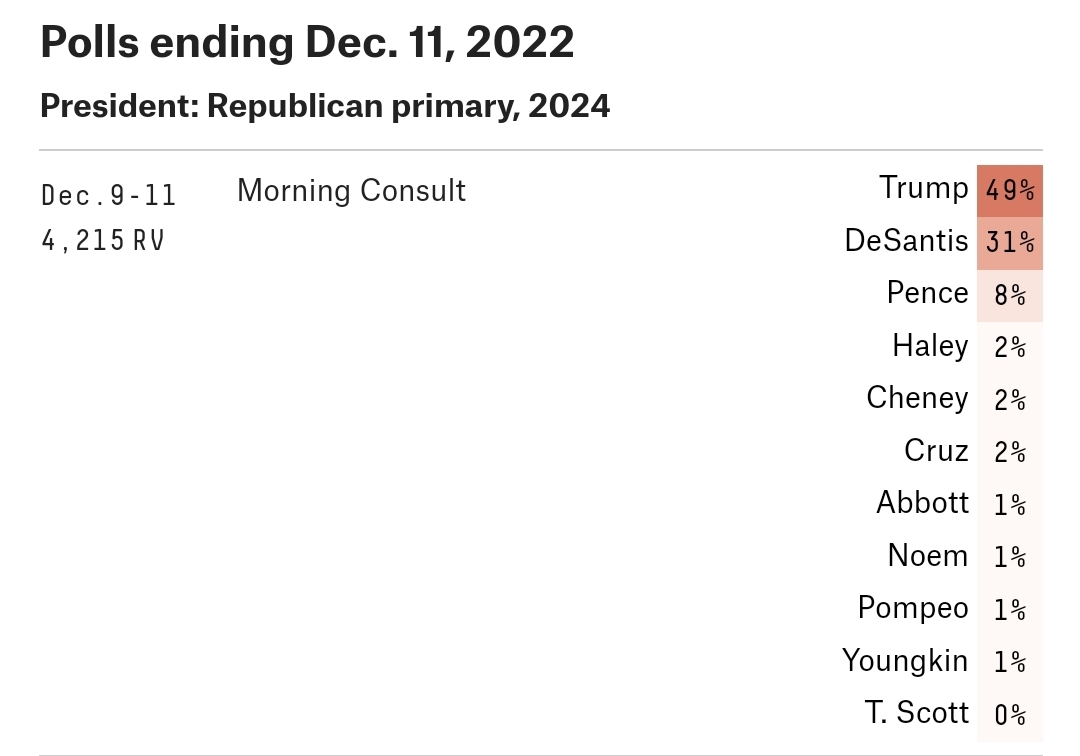1080x756 pixels.
Task: Click the Morning Consult pollster link
Action: pos(351,190)
